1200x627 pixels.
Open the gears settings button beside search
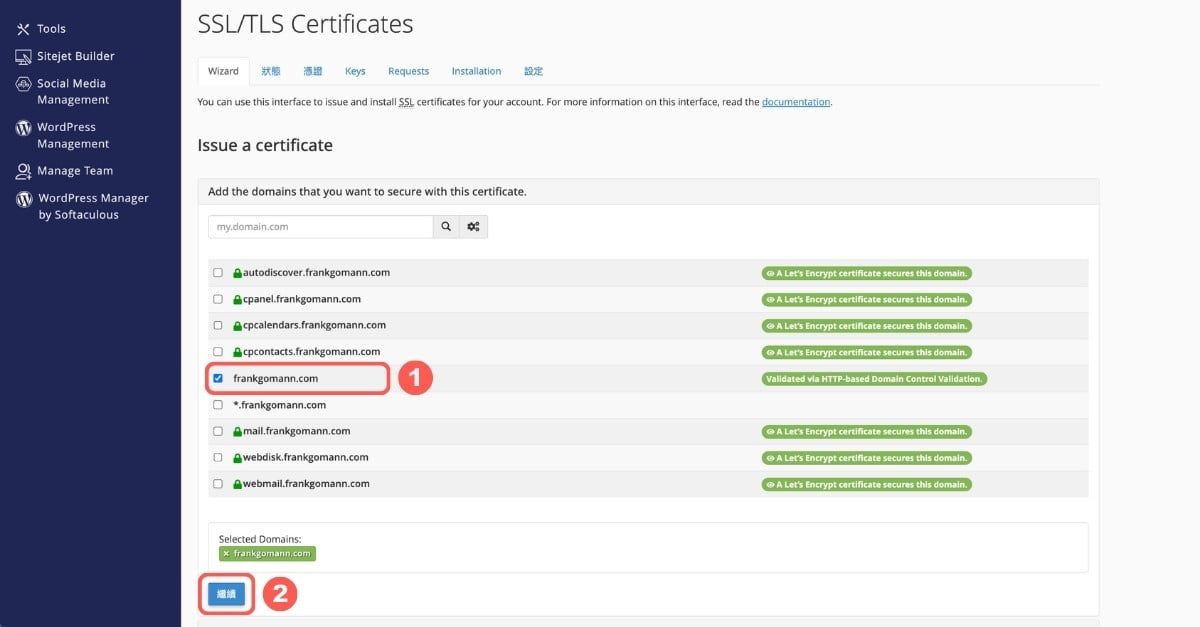click(x=474, y=227)
